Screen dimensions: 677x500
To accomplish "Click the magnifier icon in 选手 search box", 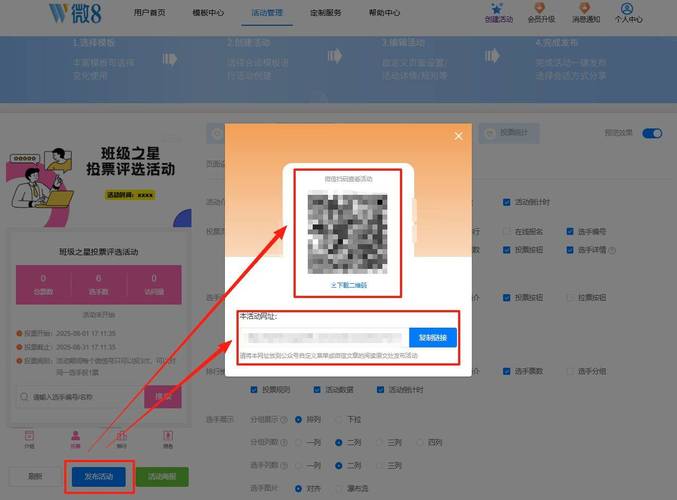I will coord(25,396).
